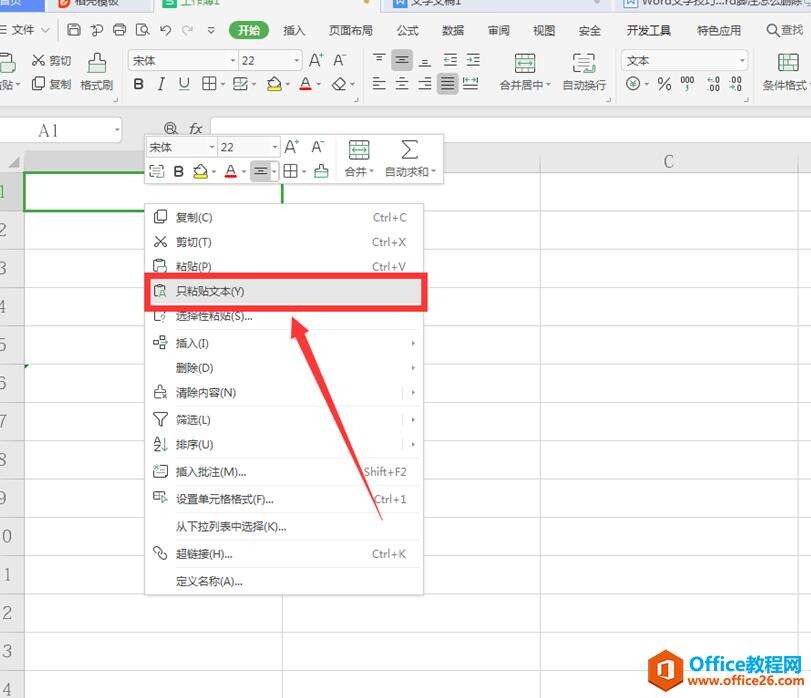
Task: Click the align right icon in ribbon
Action: 425,84
